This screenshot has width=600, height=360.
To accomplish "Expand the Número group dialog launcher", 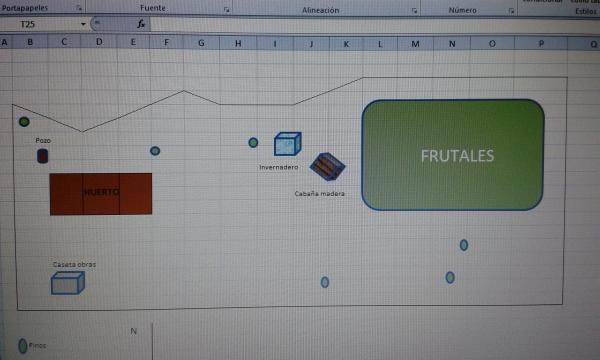I will 511,11.
